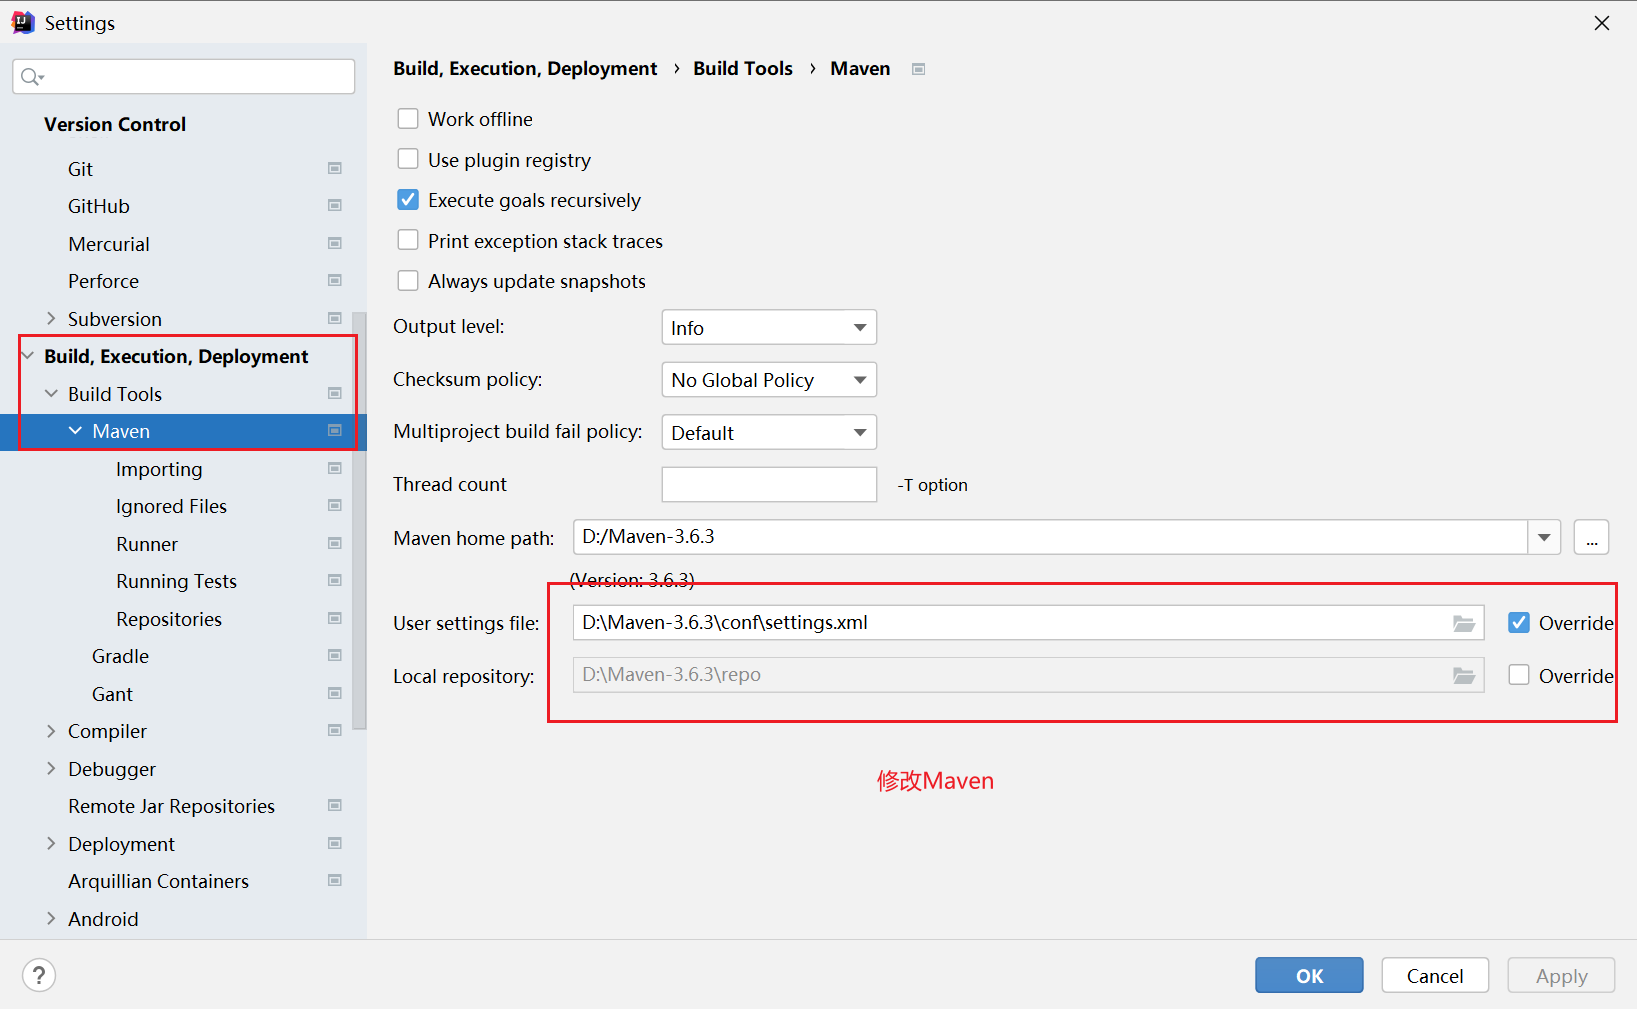The image size is (1637, 1009).
Task: Tick Override for Local repository
Action: [1518, 675]
